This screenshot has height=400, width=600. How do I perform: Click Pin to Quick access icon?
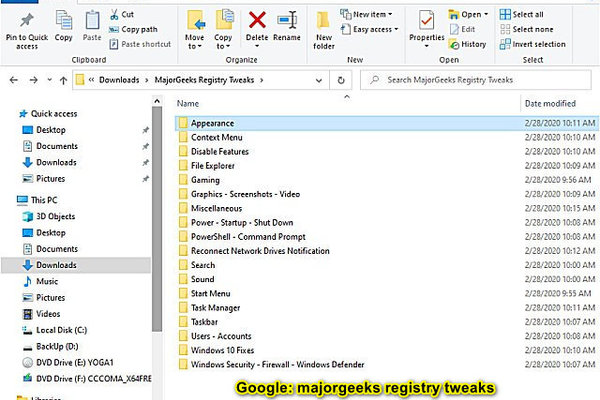[27, 21]
